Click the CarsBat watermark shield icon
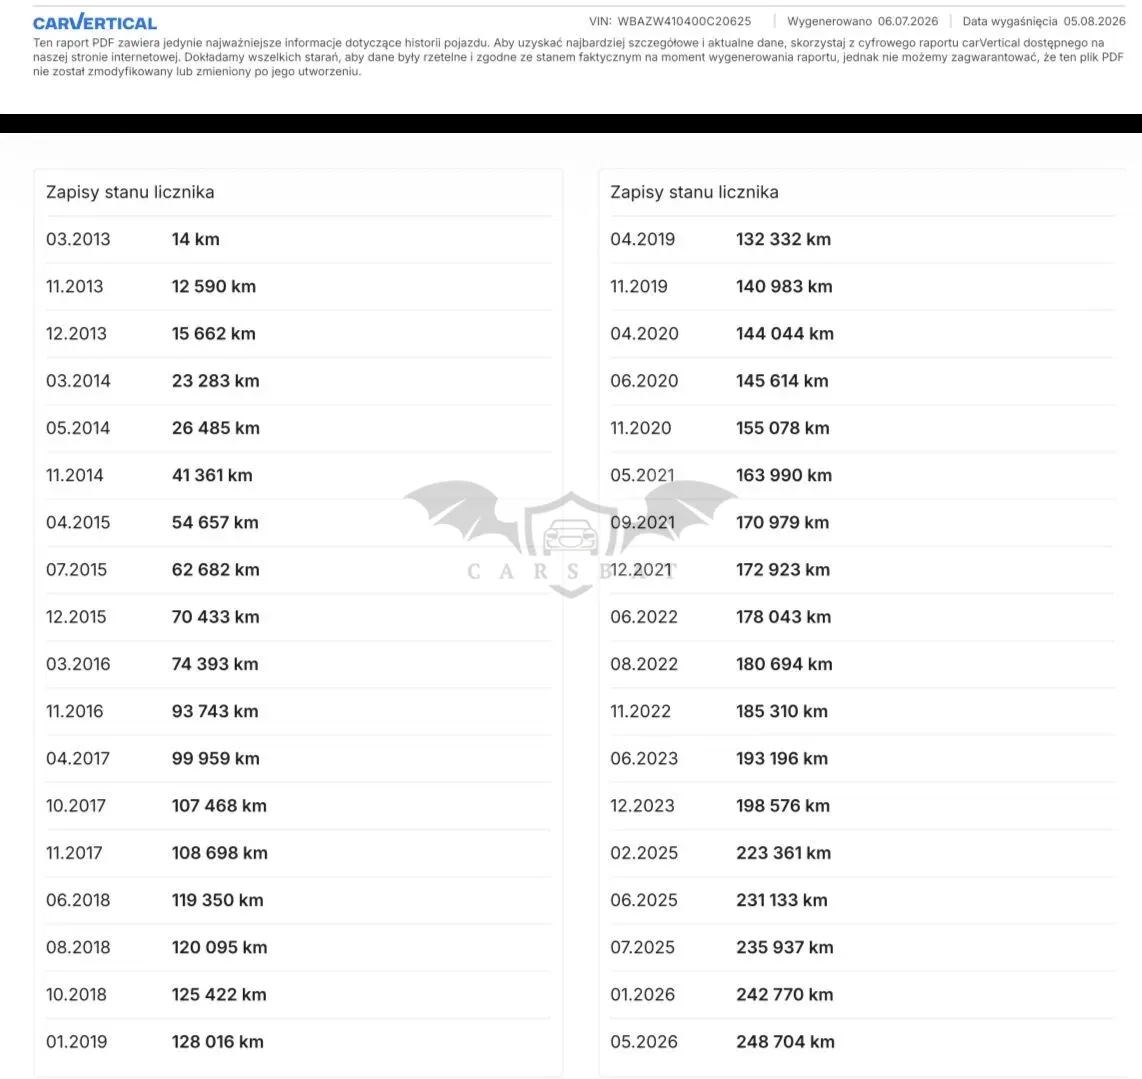1142x1079 pixels. pyautogui.click(x=570, y=544)
